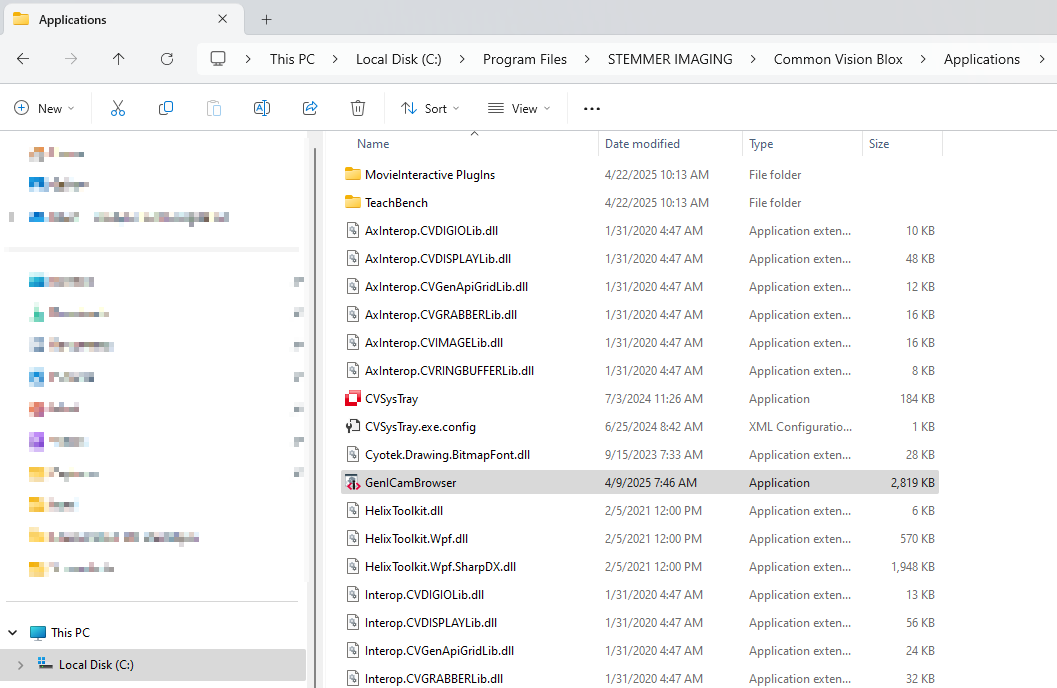Click the AxInterop.CVDIGIOLib.dll file icon

353,230
